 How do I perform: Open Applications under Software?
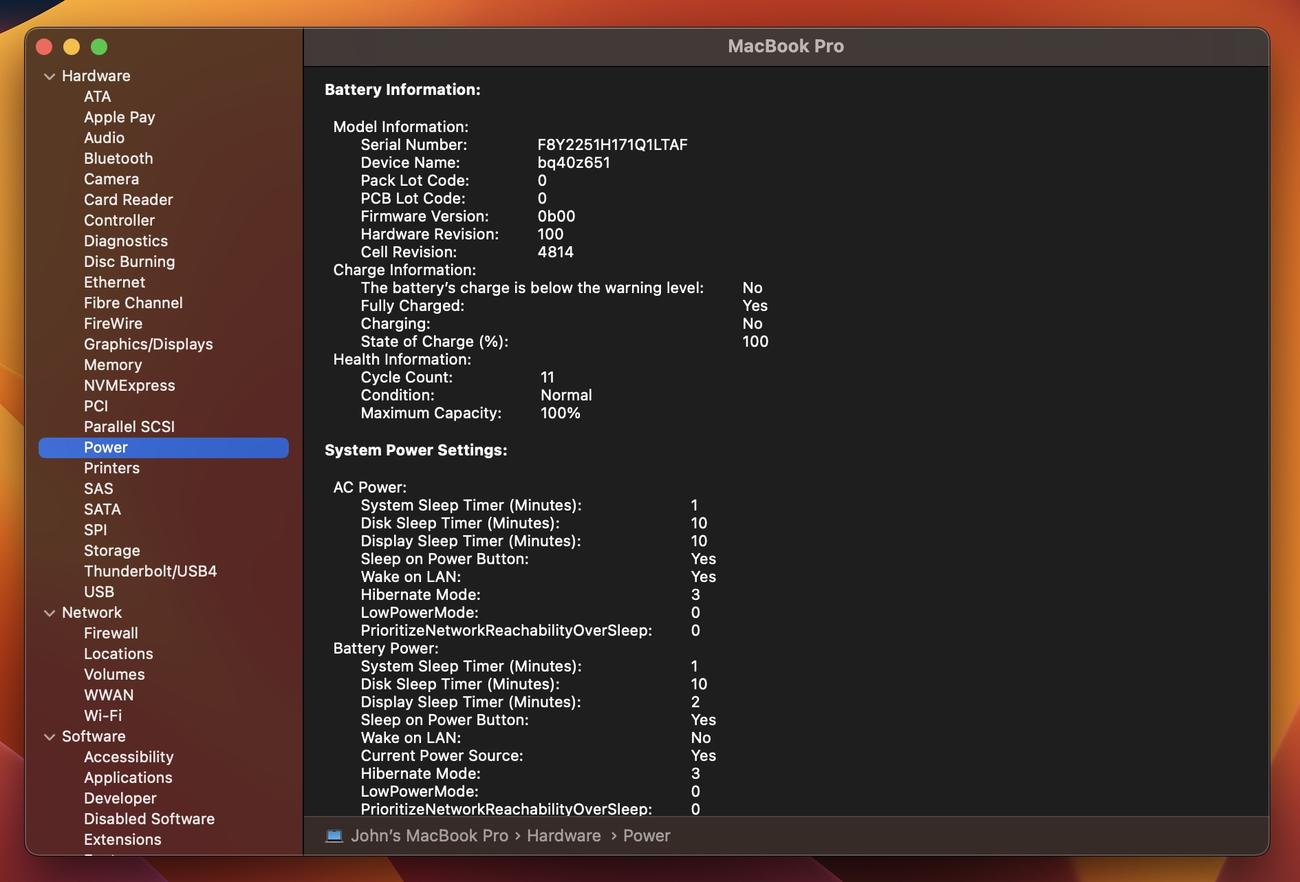pos(128,778)
